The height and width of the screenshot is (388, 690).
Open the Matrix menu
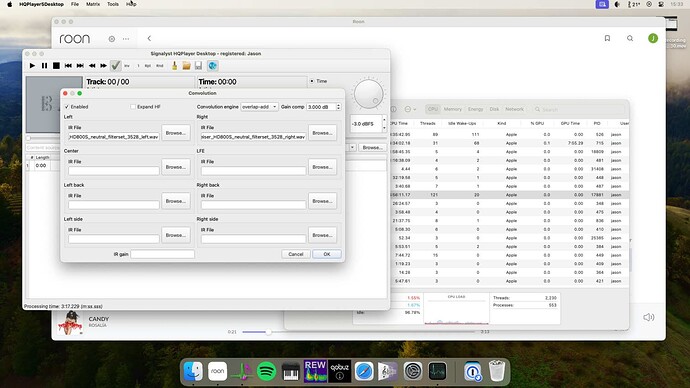pos(93,4)
